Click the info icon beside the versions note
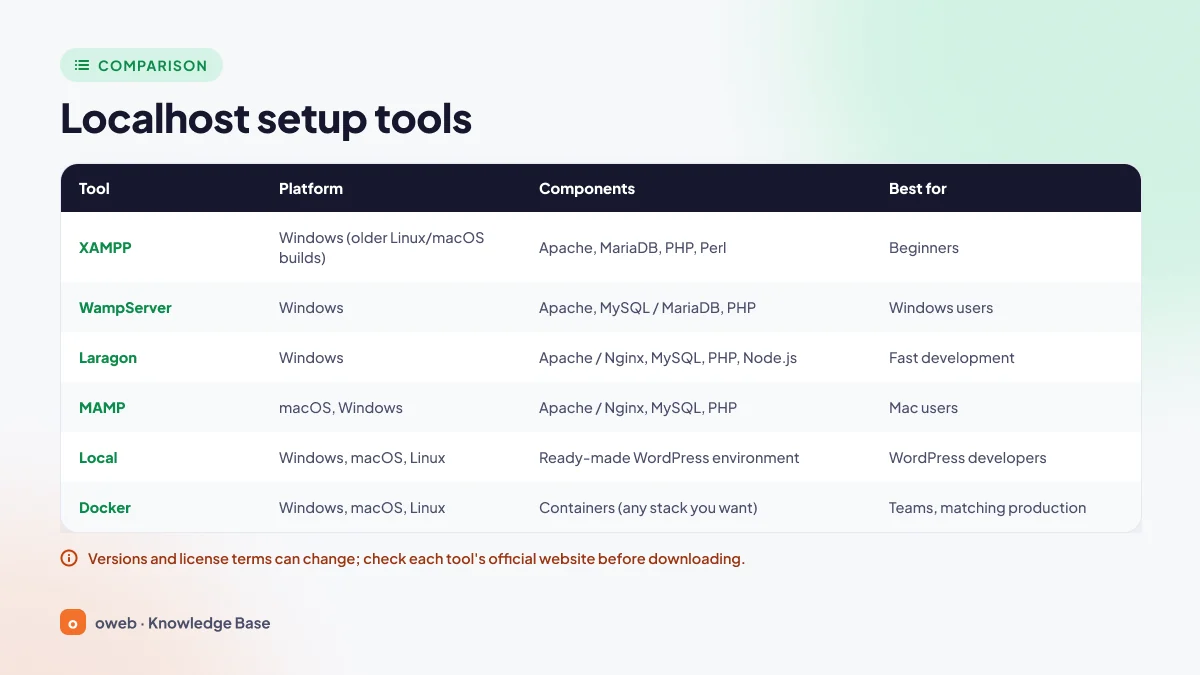 [69, 558]
